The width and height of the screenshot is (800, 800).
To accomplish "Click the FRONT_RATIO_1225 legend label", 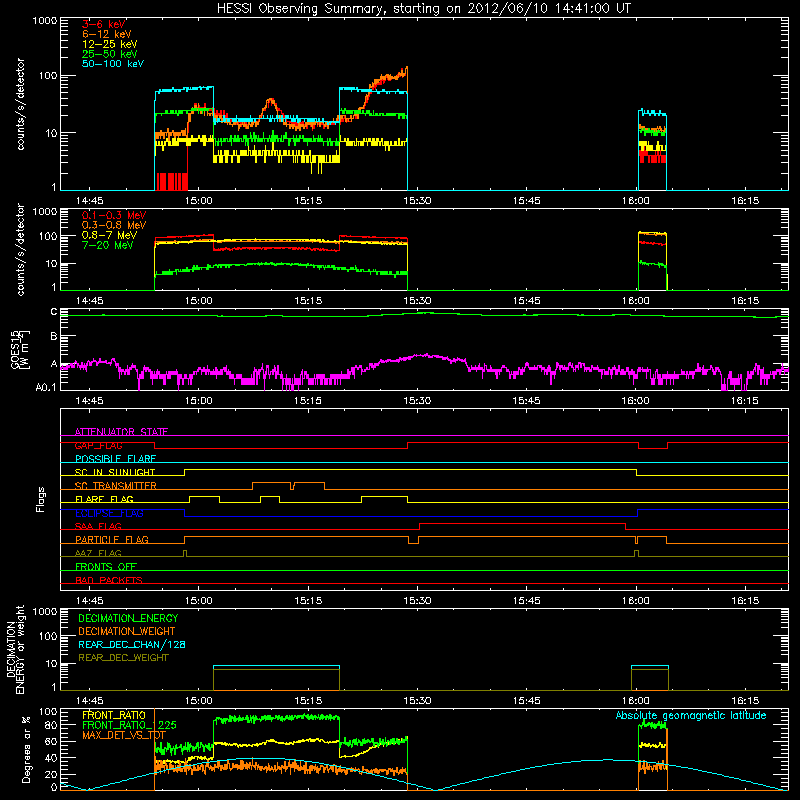I will coord(129,725).
